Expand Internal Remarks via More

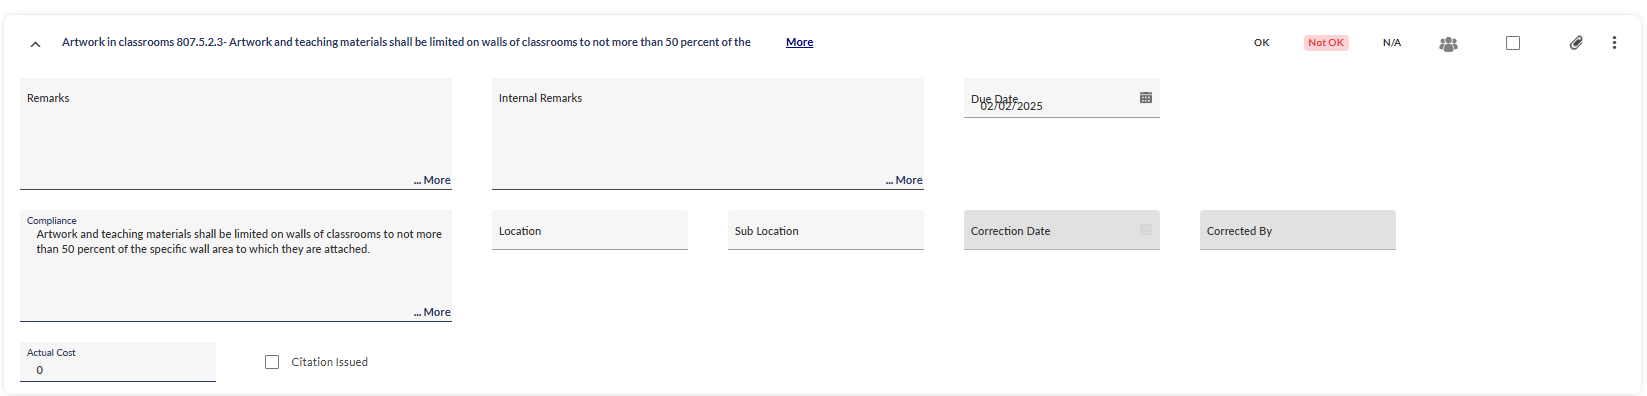(904, 180)
